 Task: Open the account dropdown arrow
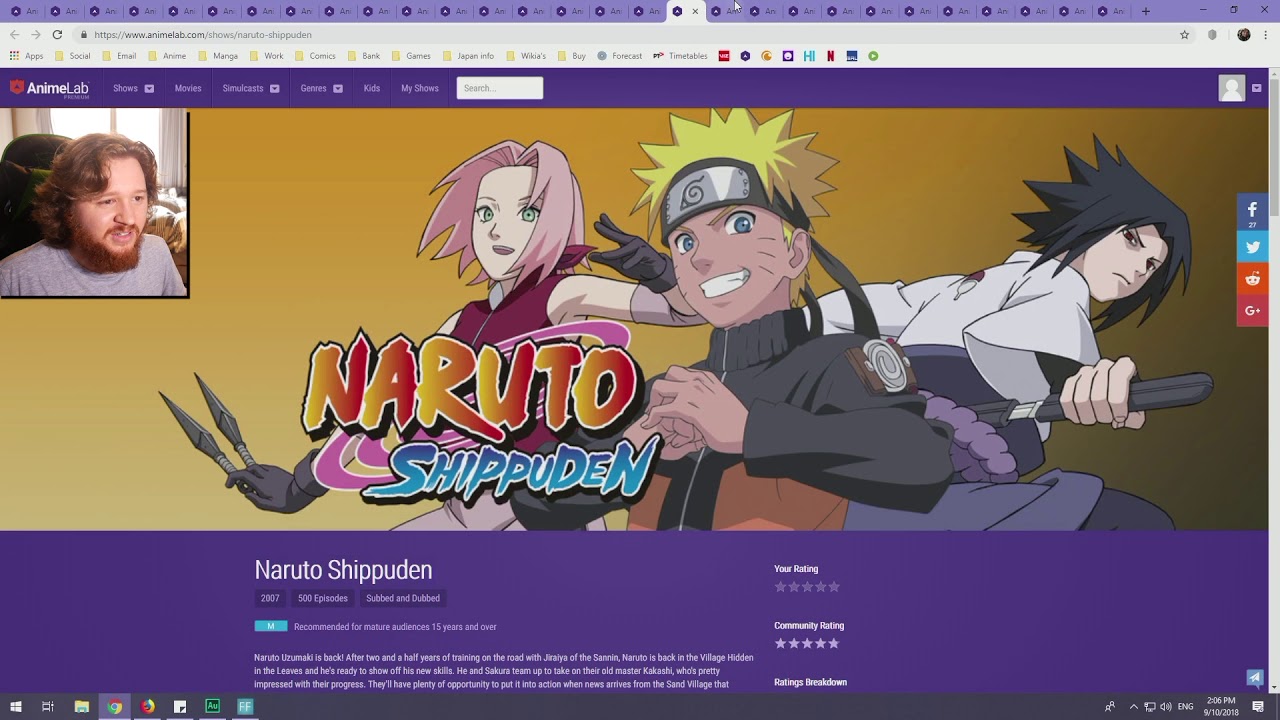1256,88
